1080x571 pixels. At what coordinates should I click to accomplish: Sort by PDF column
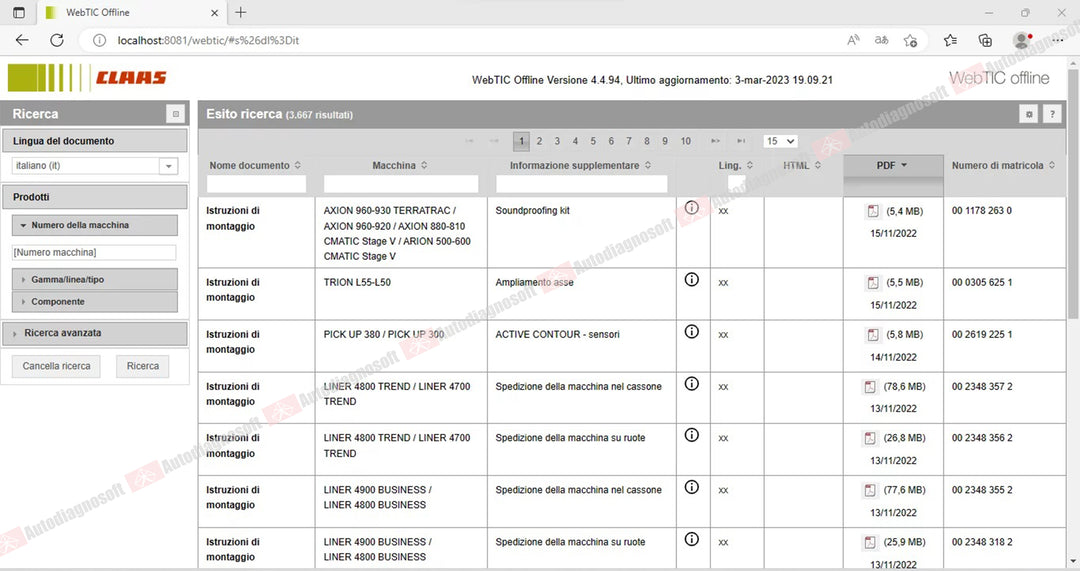[x=893, y=165]
